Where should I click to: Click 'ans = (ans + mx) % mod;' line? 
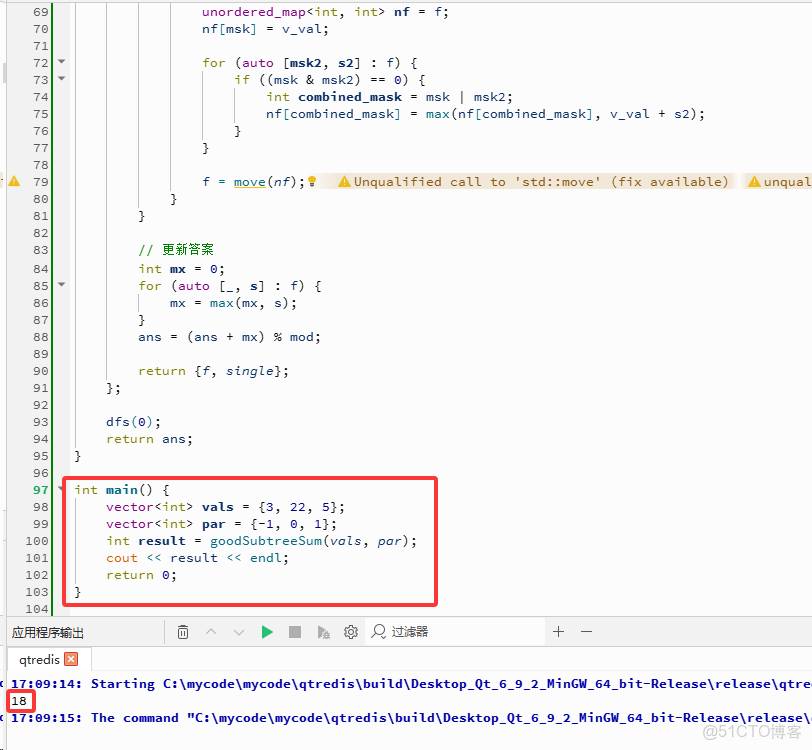229,337
